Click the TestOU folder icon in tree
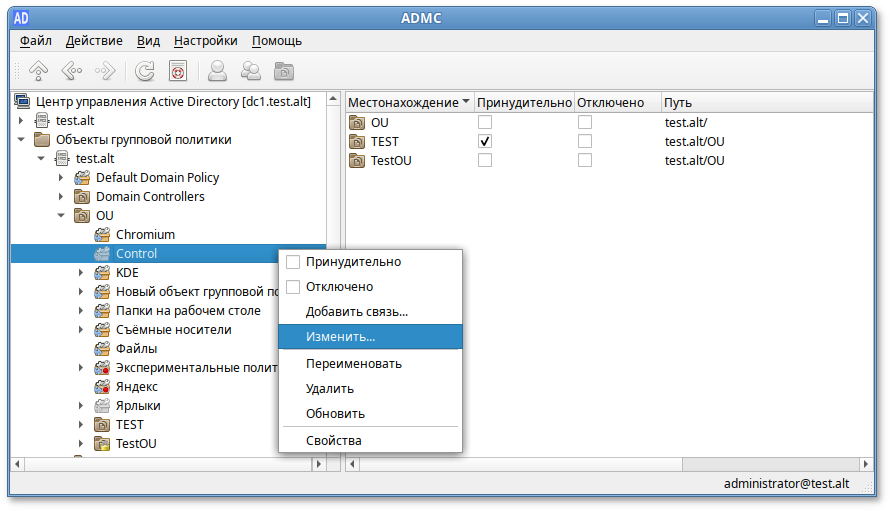 (x=102, y=444)
